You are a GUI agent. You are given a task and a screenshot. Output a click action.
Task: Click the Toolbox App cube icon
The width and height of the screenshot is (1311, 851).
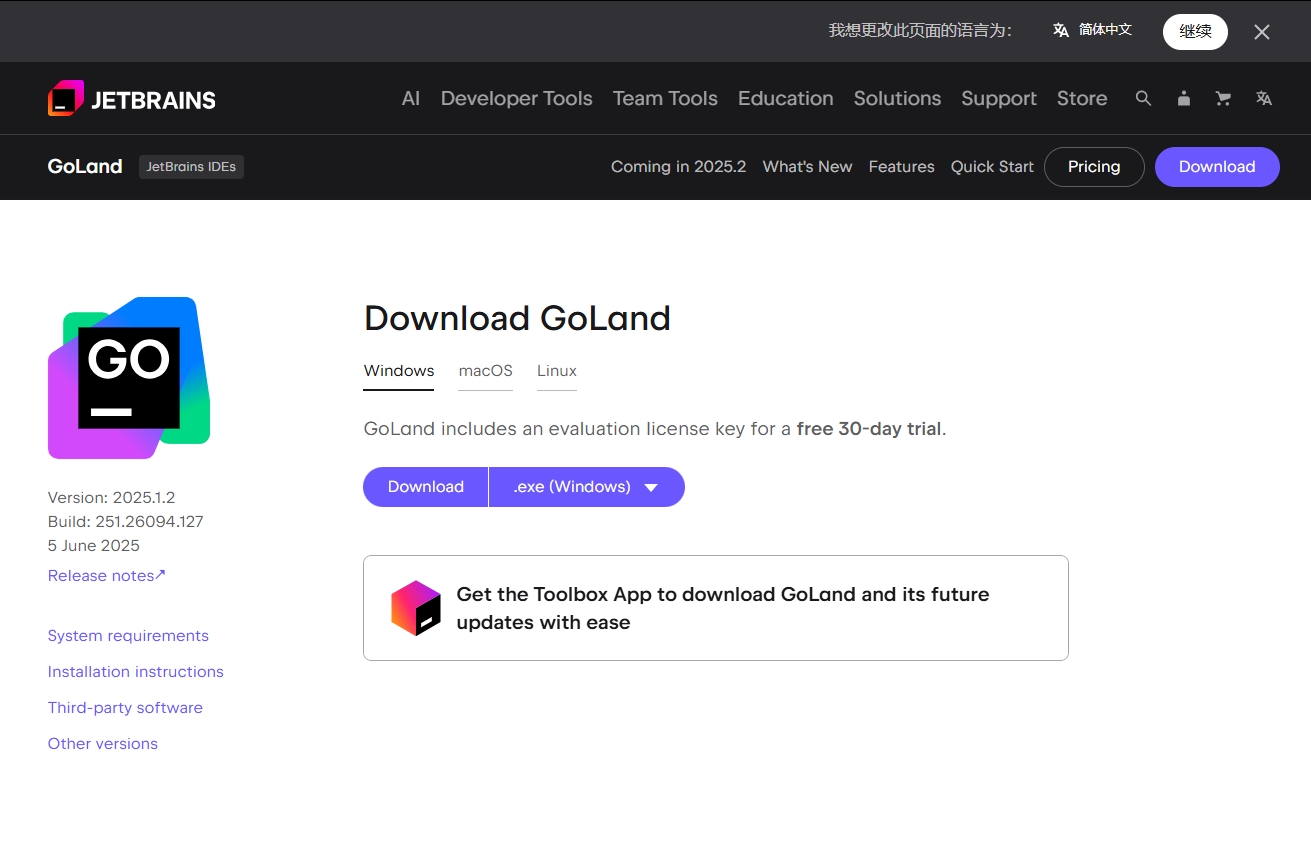tap(416, 608)
